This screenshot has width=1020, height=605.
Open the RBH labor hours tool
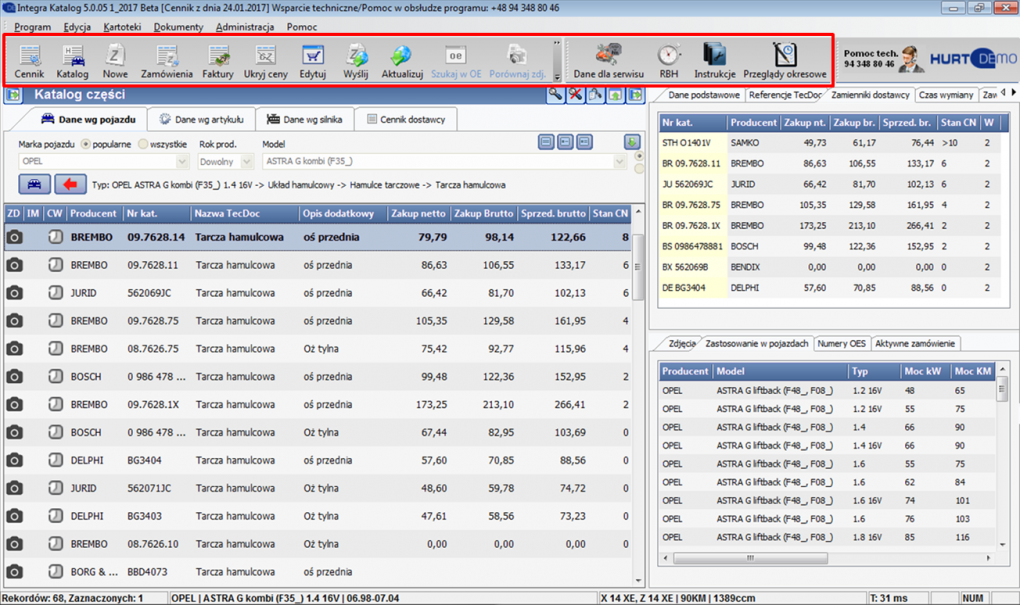(669, 61)
